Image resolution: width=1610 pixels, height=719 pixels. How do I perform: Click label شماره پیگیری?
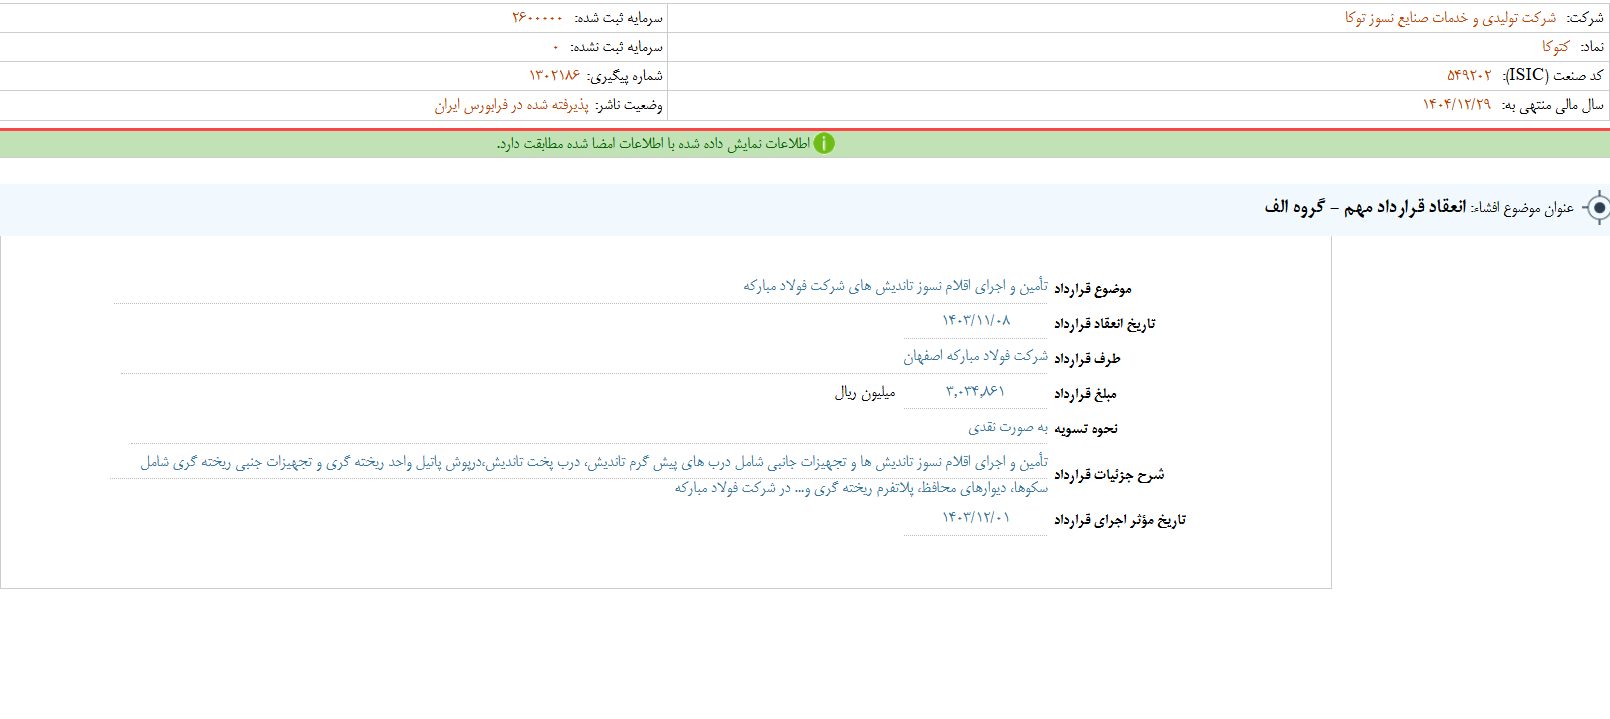625,76
